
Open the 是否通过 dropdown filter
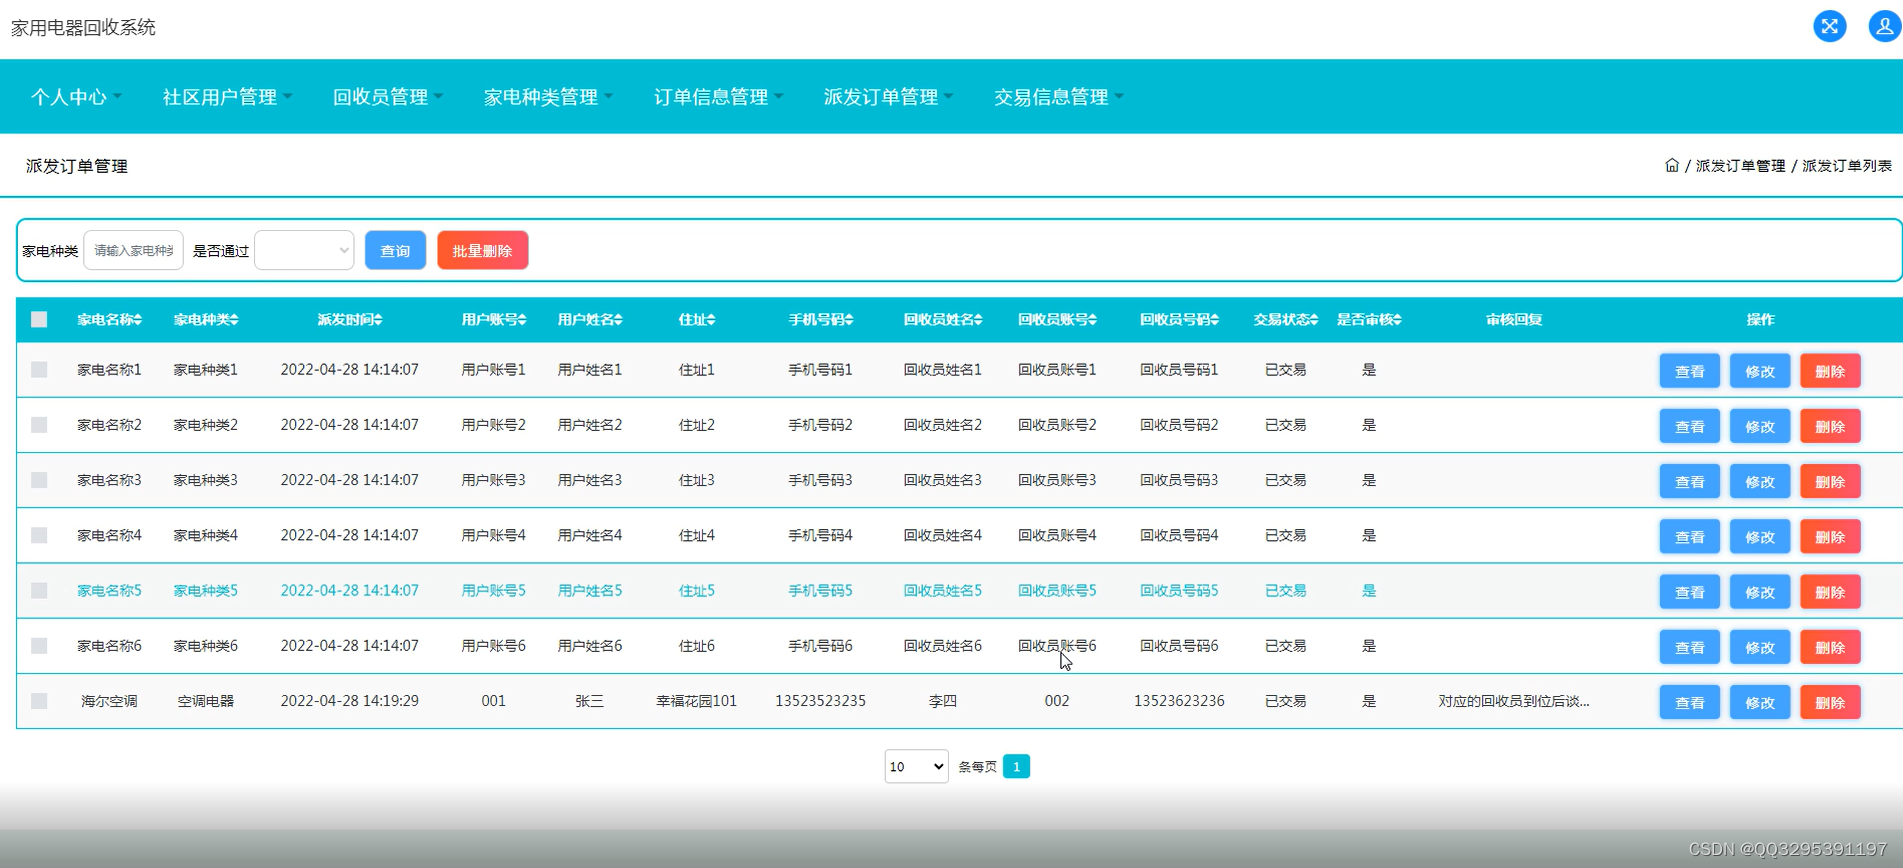[304, 250]
